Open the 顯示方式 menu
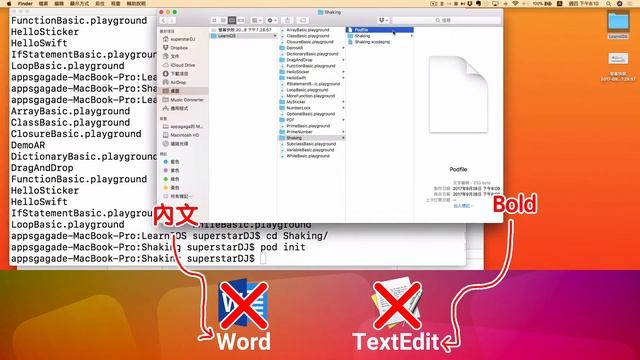The width and height of the screenshot is (640, 360). (79, 3)
